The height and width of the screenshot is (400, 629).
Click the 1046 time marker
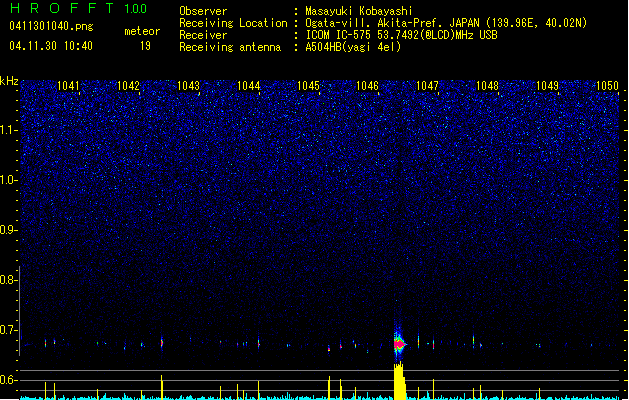[x=367, y=86]
